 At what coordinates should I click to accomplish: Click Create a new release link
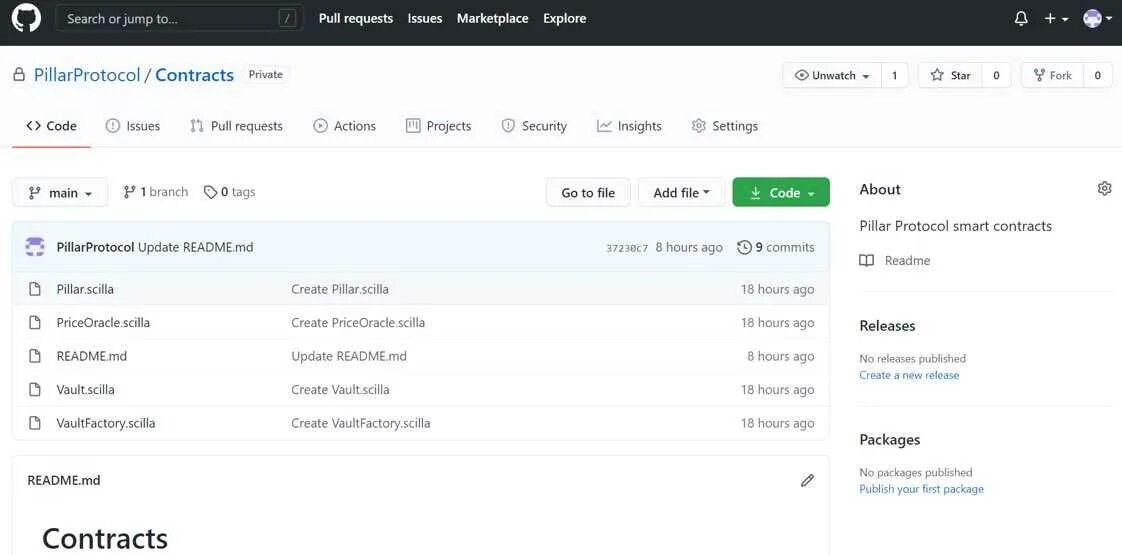click(x=909, y=375)
